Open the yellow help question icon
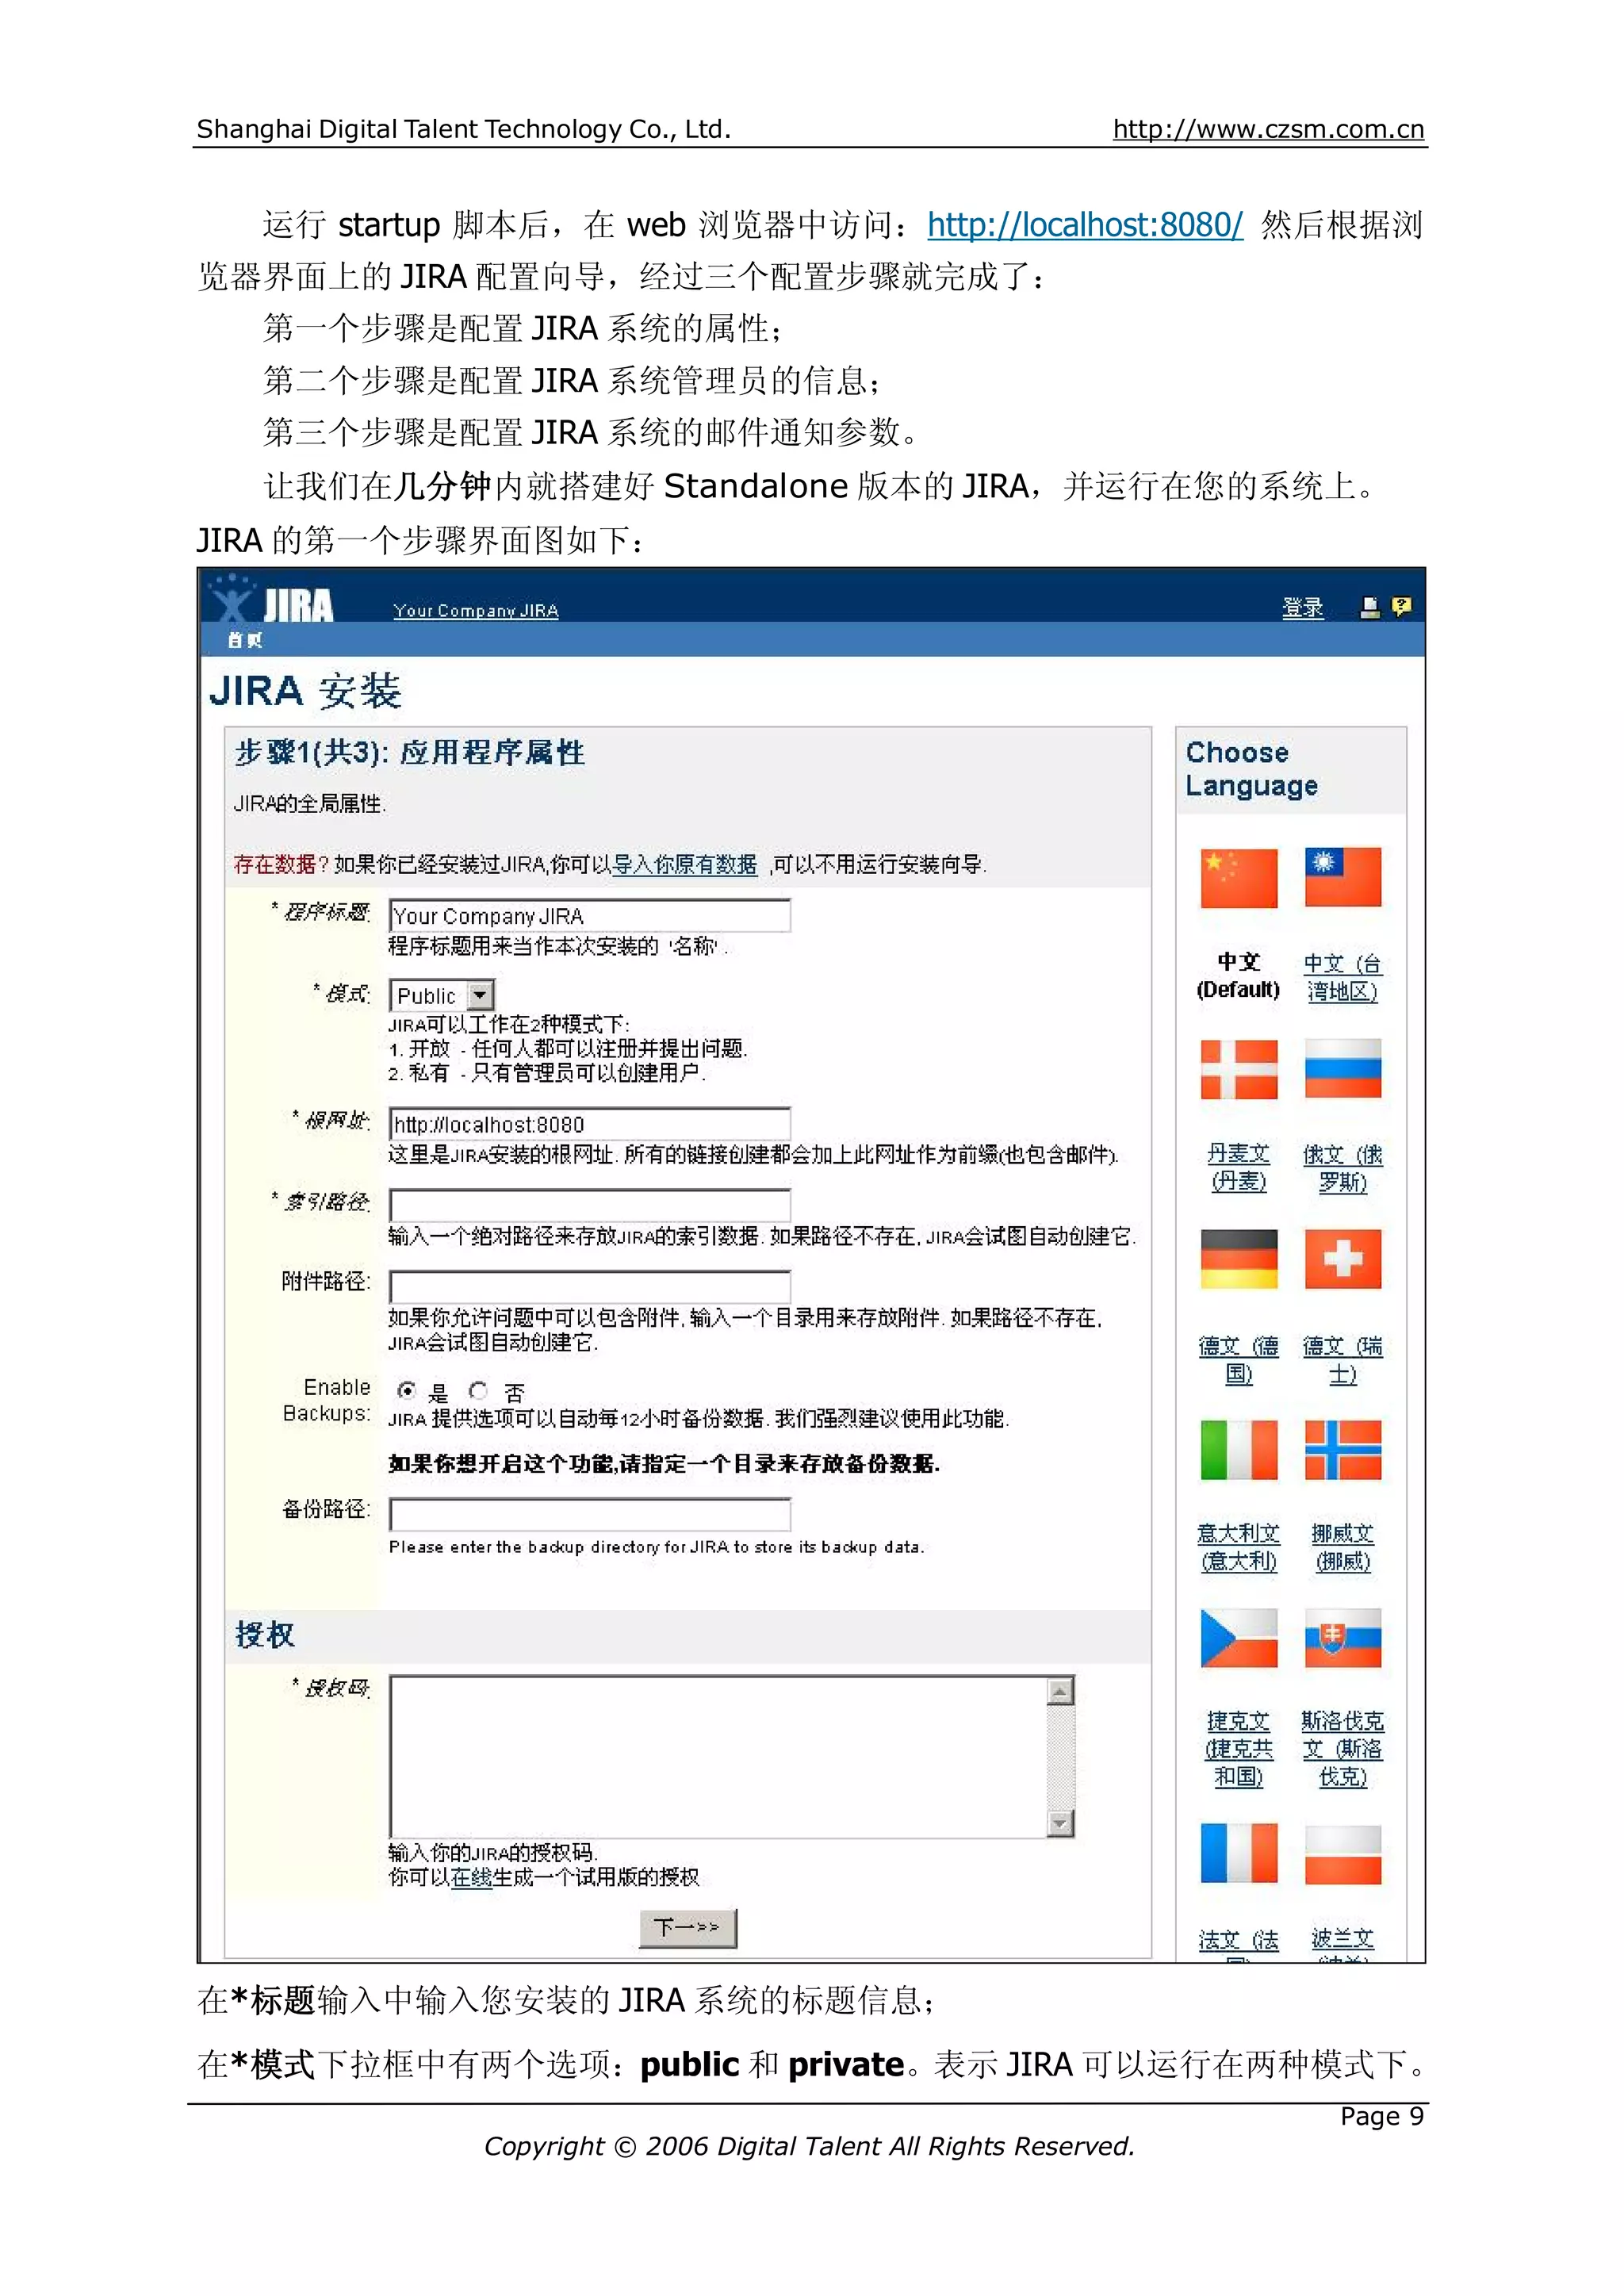This screenshot has height=2296, width=1624. (1401, 607)
